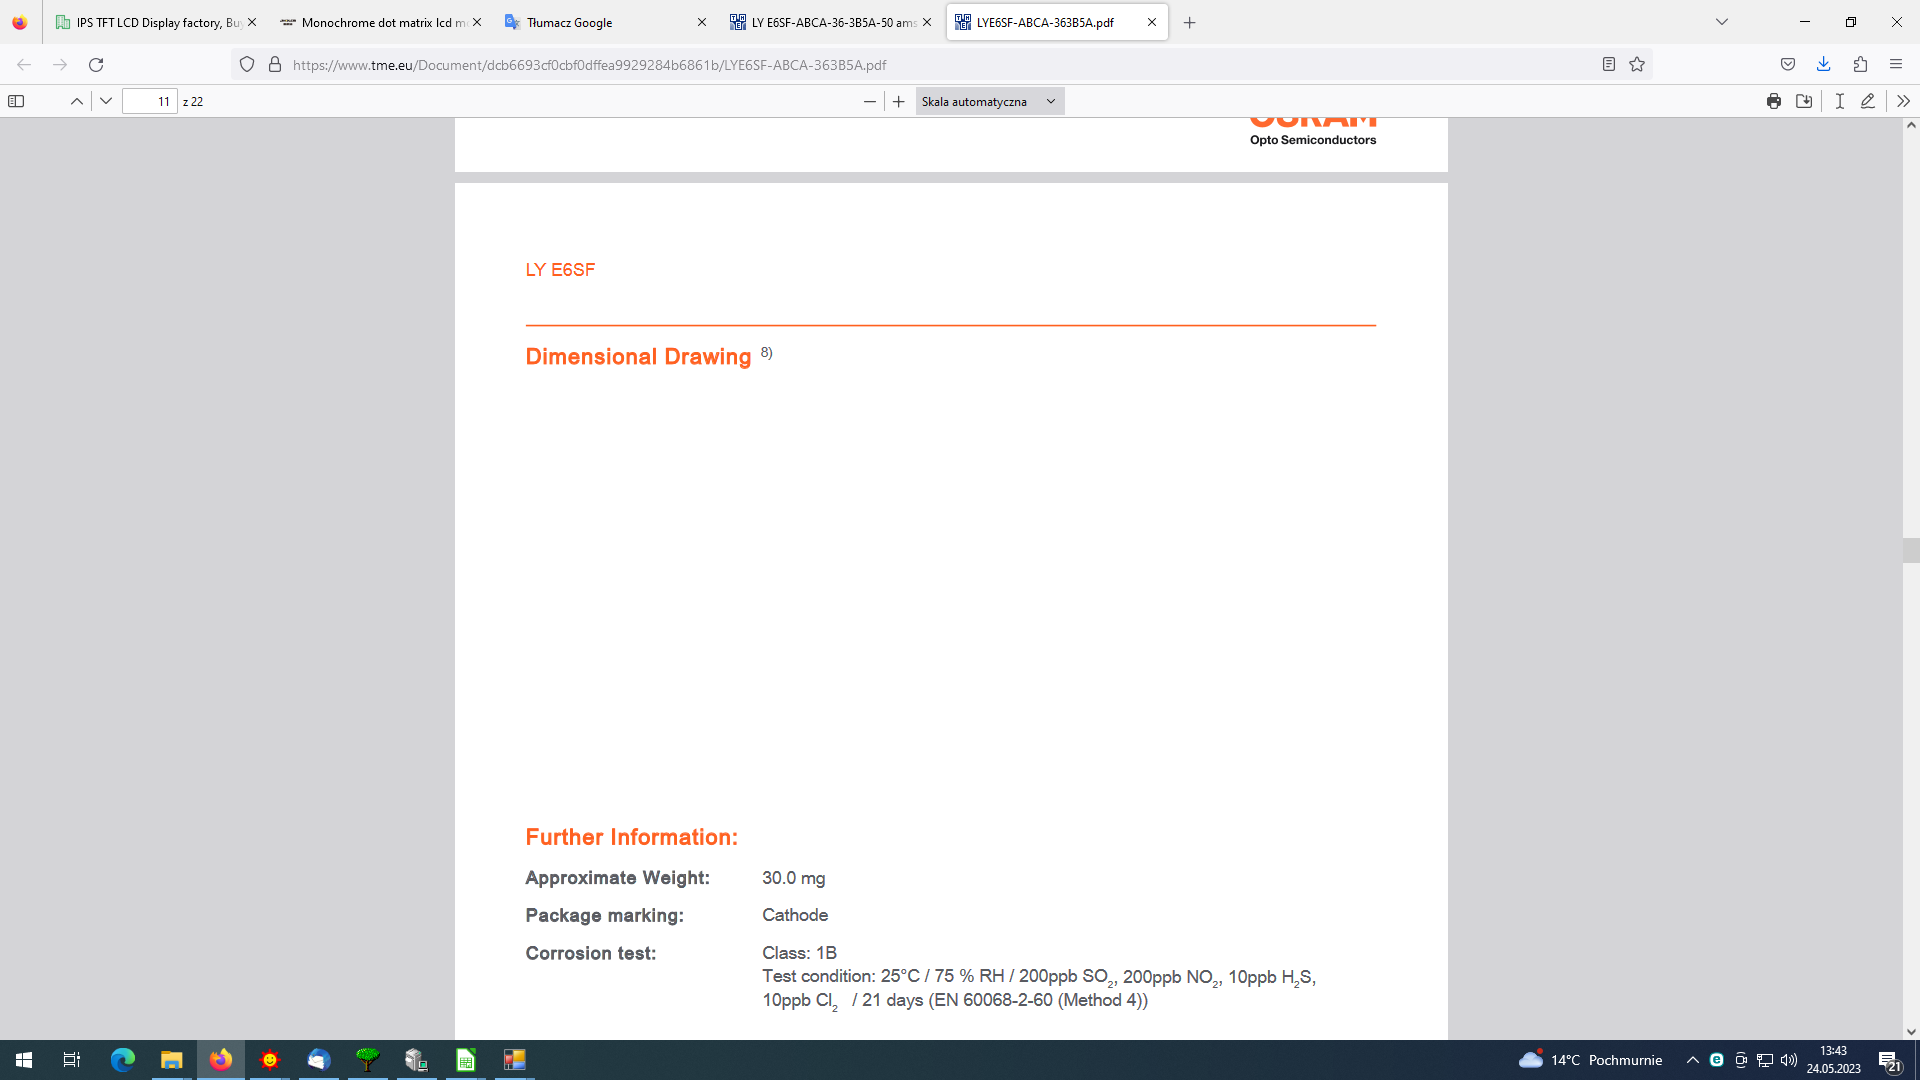List all tabs dropdown arrow
1920x1080 pixels.
point(1722,22)
